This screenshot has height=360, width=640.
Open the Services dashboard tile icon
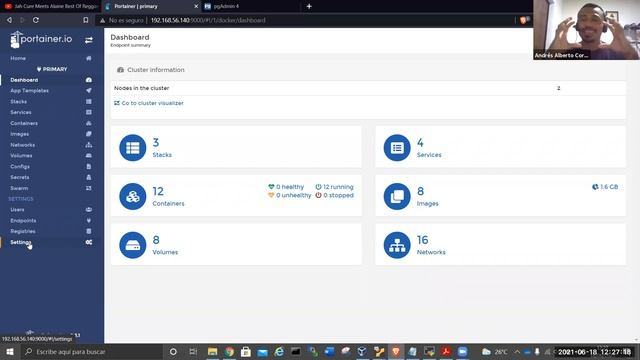click(x=397, y=148)
